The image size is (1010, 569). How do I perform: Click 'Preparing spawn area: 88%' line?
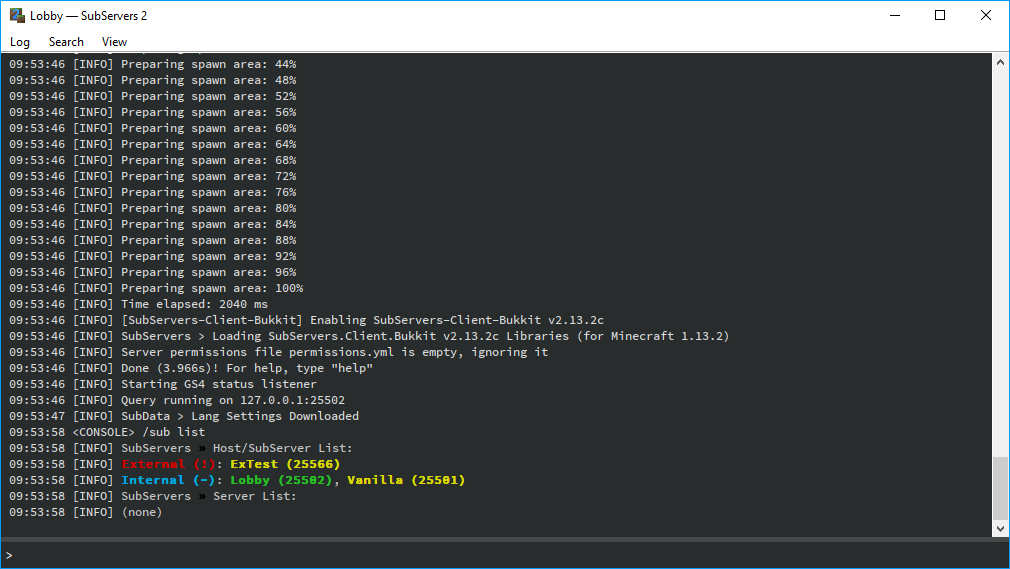153,240
